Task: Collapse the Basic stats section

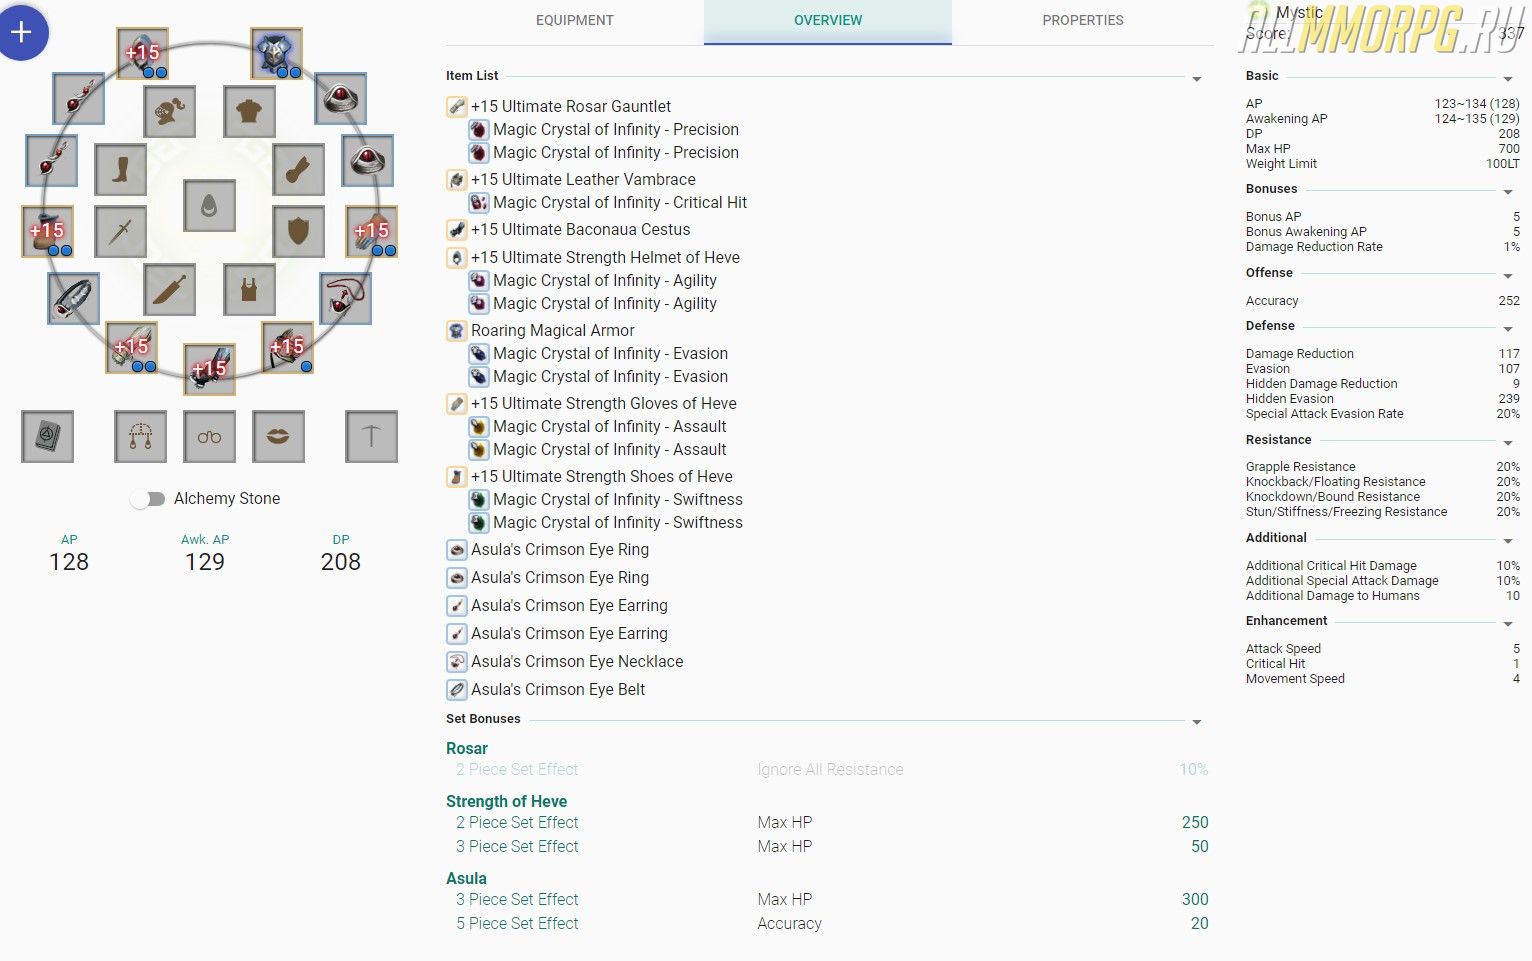Action: pyautogui.click(x=1508, y=79)
